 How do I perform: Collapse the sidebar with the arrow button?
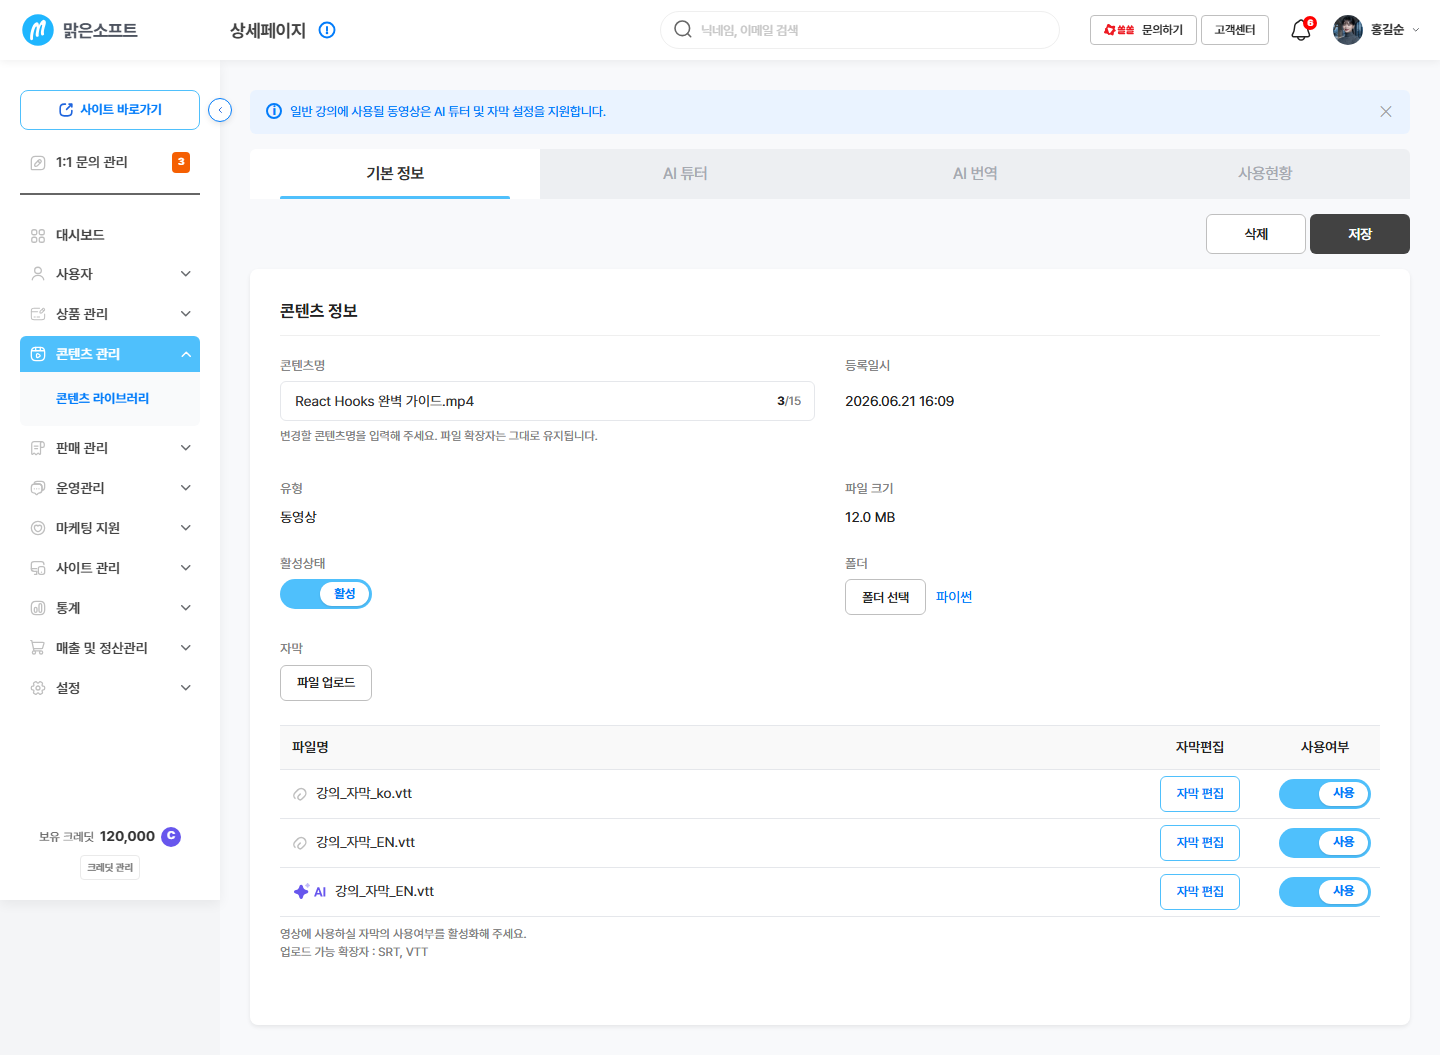220,110
